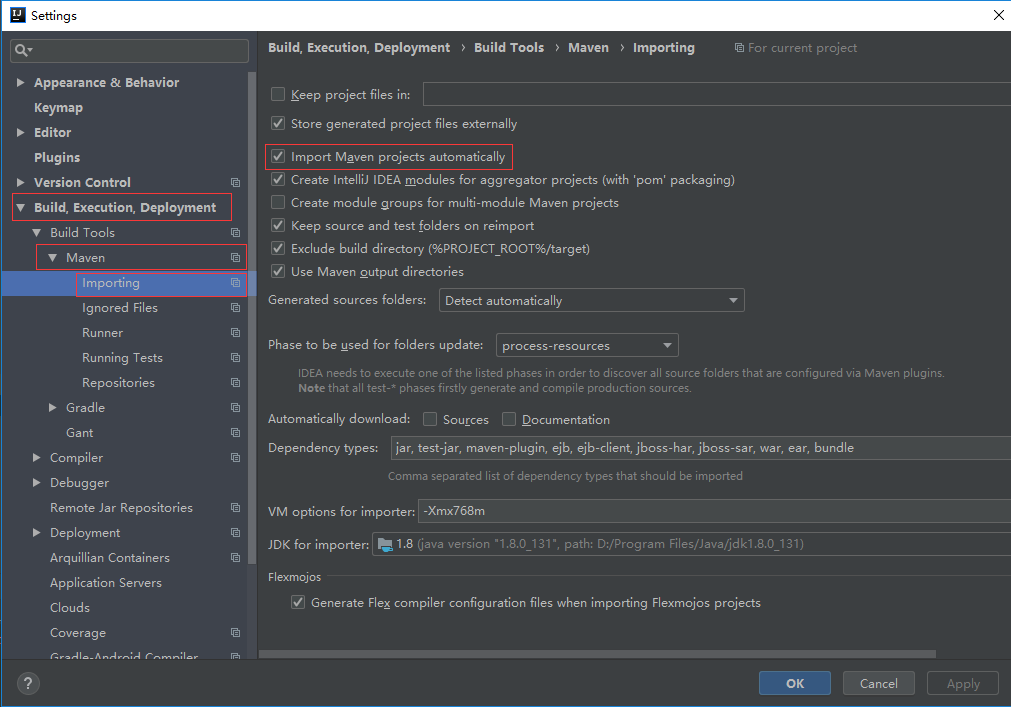Viewport: 1011px width, 707px height.
Task: Click the JDK folder icon in JDK for importer
Action: tap(385, 545)
